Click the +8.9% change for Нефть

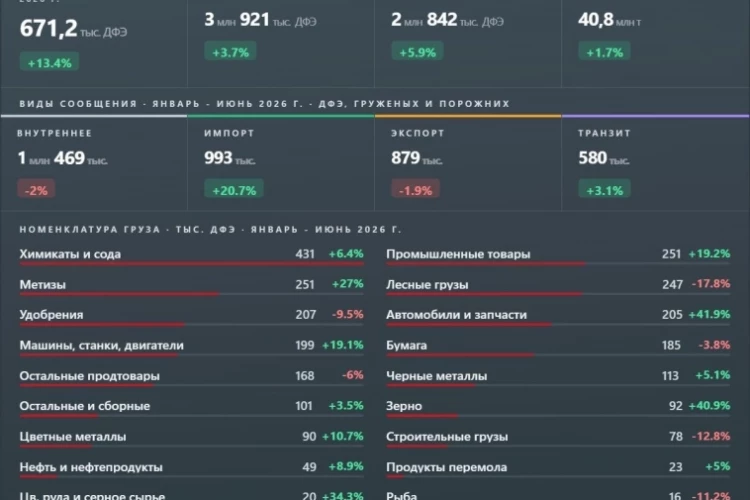(x=346, y=467)
